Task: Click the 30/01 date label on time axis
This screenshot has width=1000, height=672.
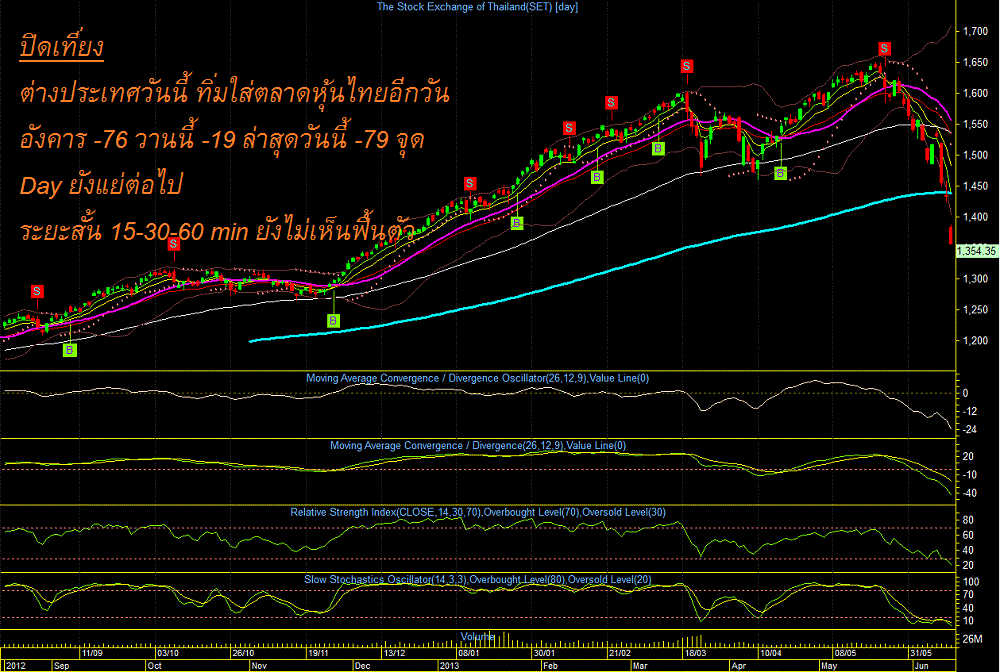Action: pyautogui.click(x=544, y=654)
